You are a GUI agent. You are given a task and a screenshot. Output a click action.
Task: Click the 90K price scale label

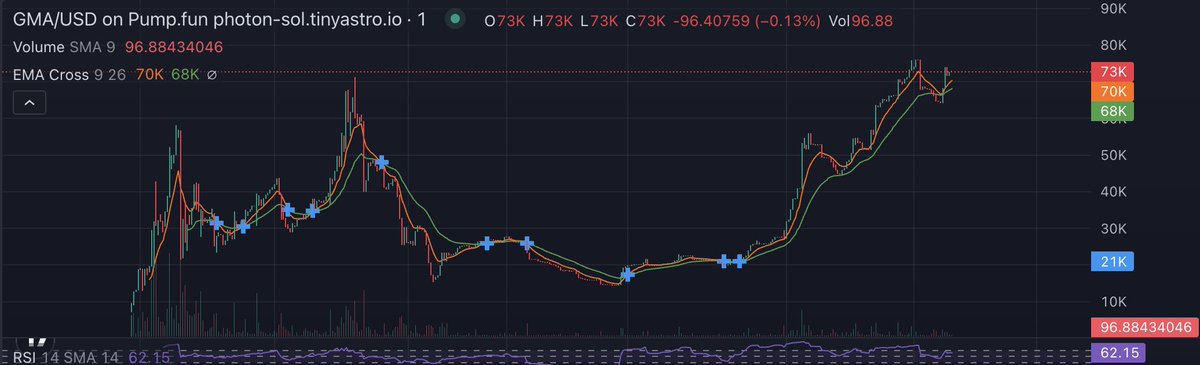[1114, 8]
